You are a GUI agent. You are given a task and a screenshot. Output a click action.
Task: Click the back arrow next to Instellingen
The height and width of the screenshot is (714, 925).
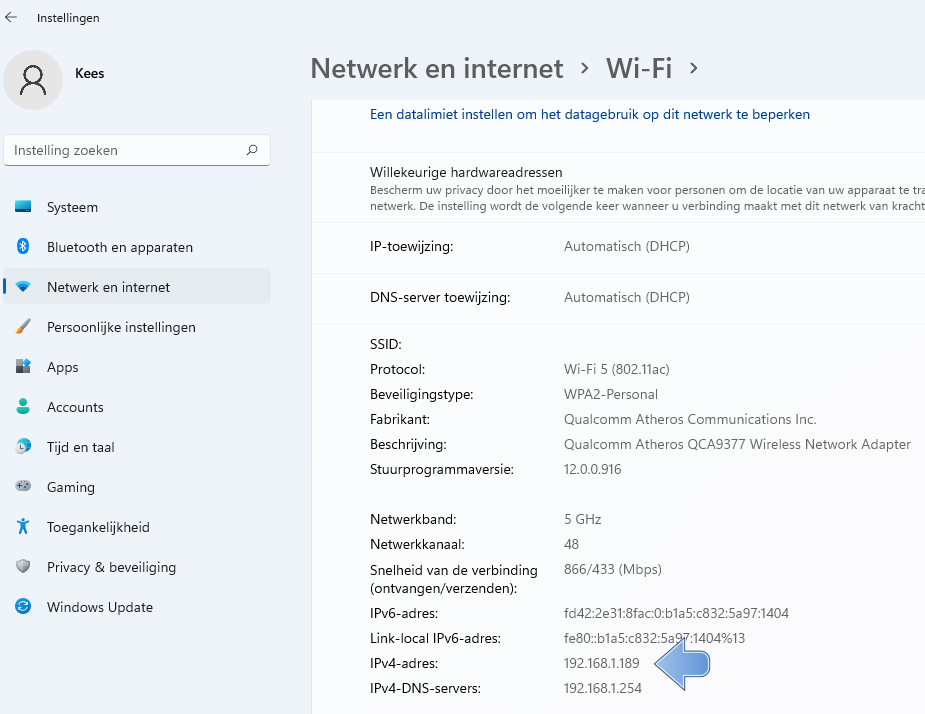pos(11,17)
